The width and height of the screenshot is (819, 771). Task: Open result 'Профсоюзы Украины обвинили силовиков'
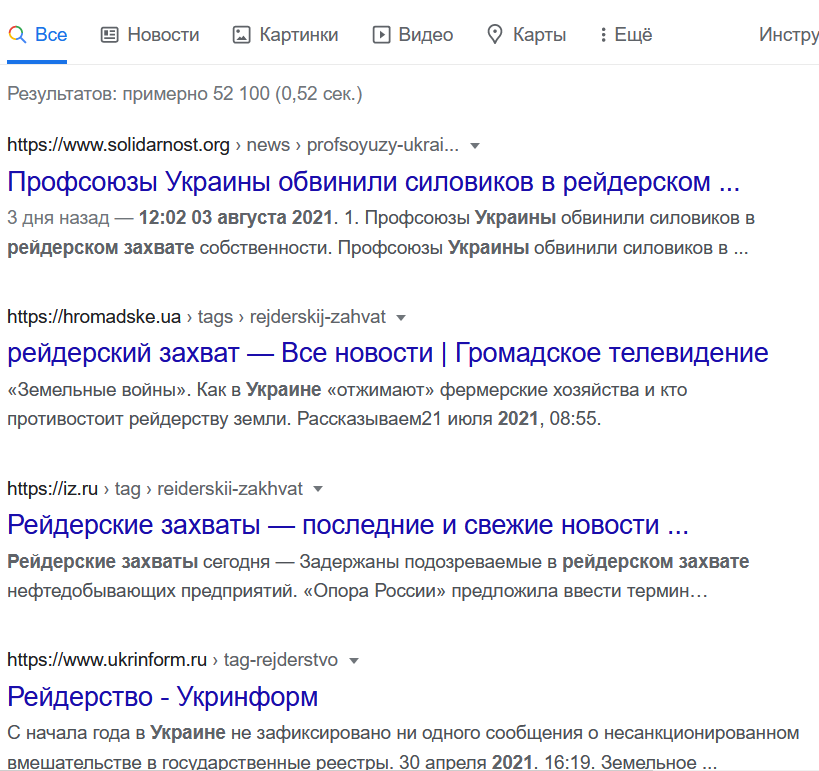pos(373,182)
